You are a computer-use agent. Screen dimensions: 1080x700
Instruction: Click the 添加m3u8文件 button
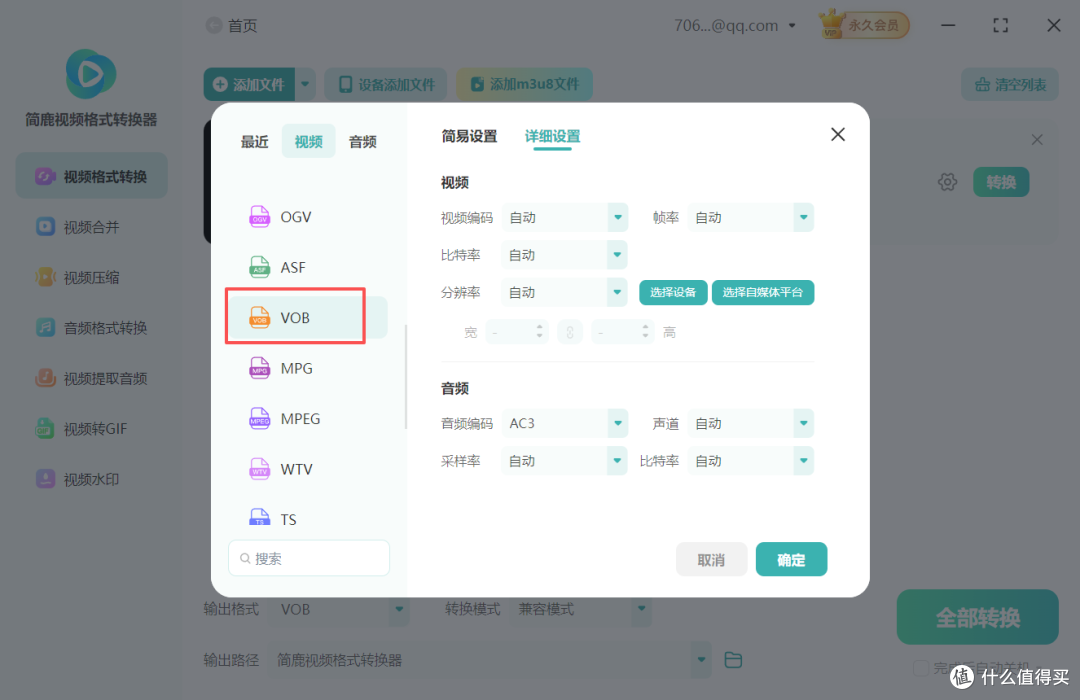tap(524, 85)
